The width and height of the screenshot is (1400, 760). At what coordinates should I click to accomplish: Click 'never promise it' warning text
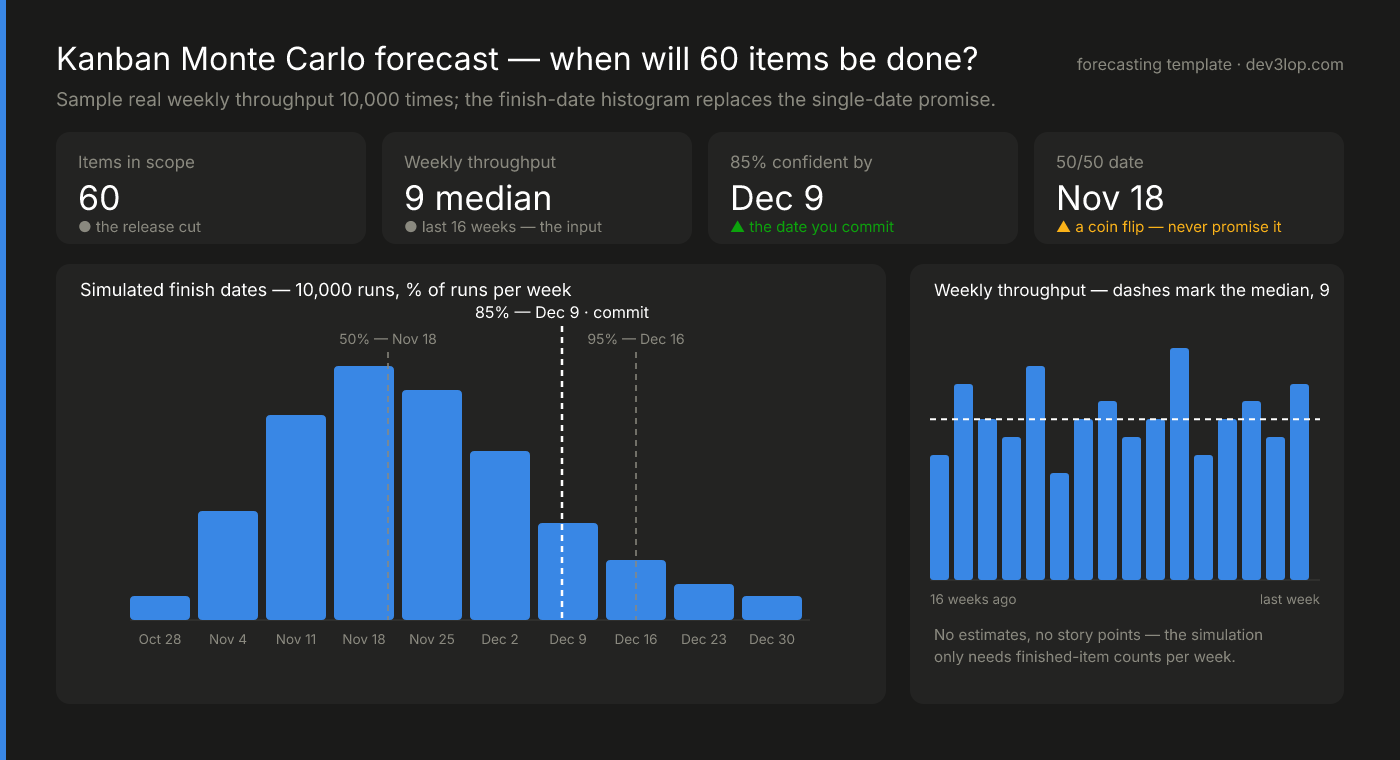(x=1225, y=227)
